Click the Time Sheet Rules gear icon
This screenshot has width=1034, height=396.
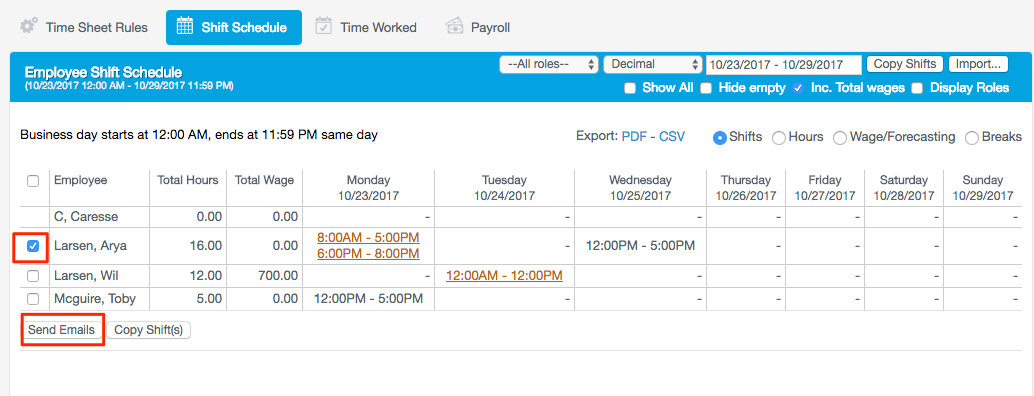28,27
